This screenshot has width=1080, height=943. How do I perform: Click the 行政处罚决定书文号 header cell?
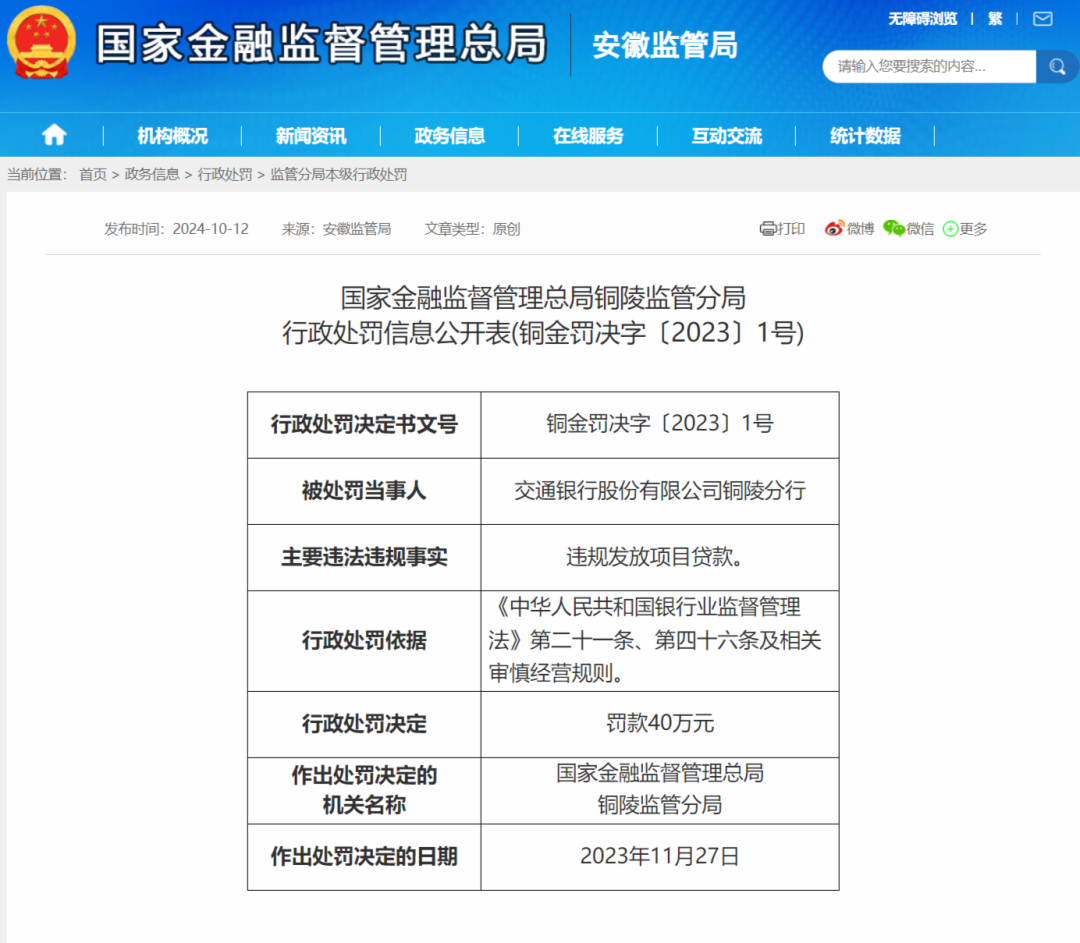[x=364, y=425]
